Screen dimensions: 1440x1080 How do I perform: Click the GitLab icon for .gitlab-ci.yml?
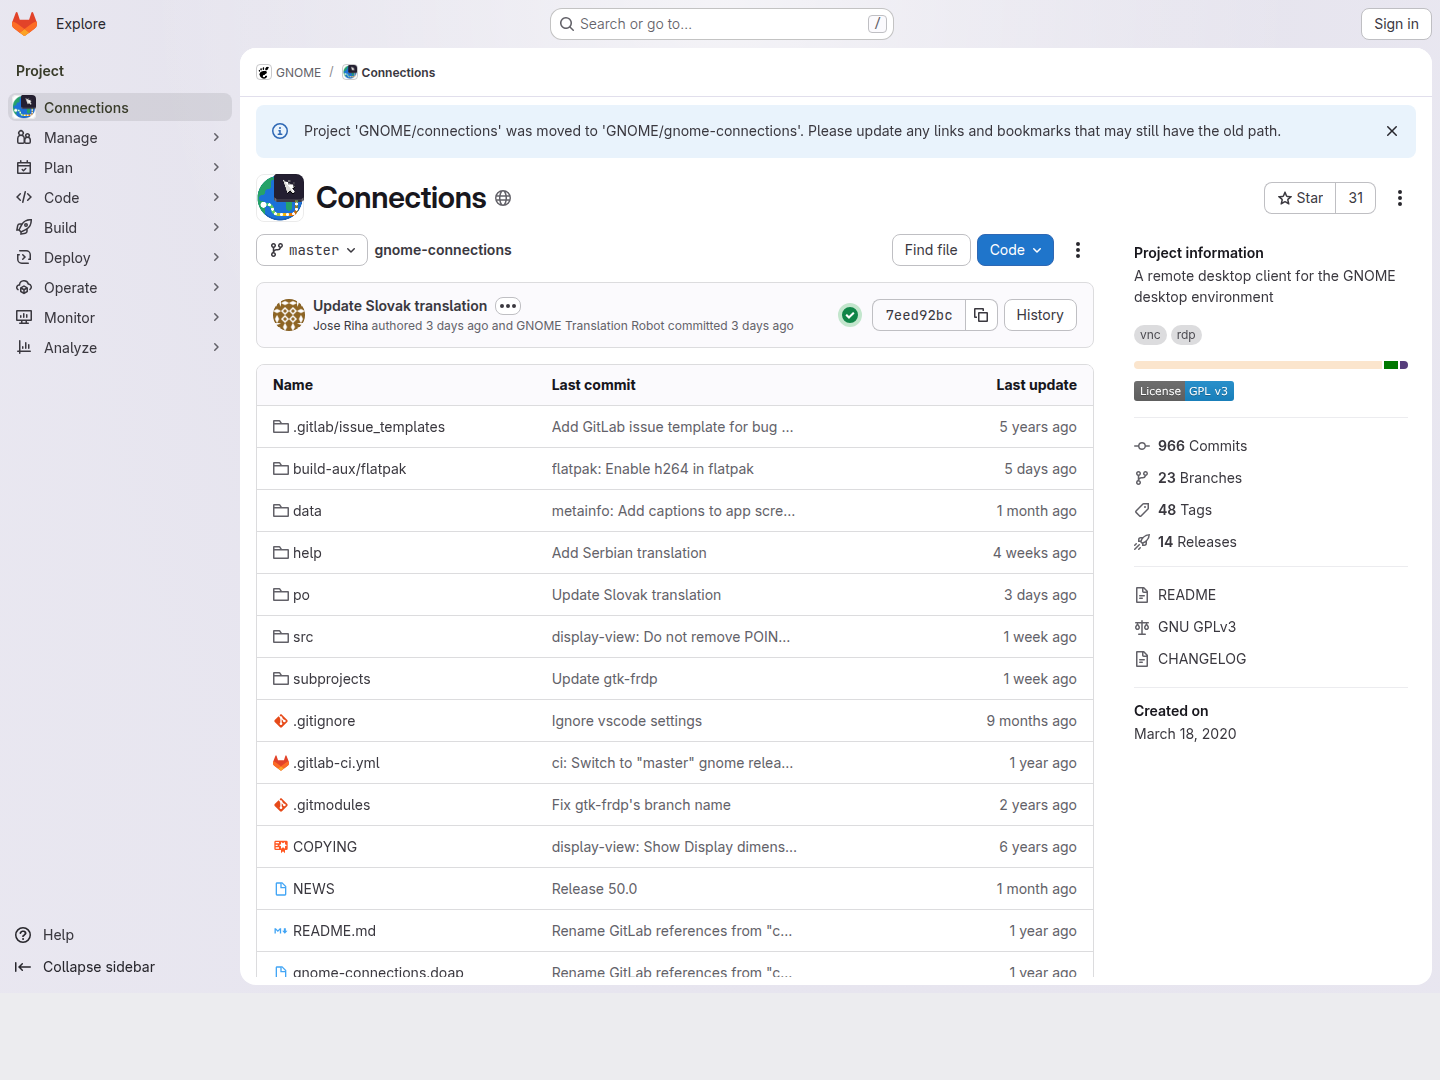pos(281,763)
